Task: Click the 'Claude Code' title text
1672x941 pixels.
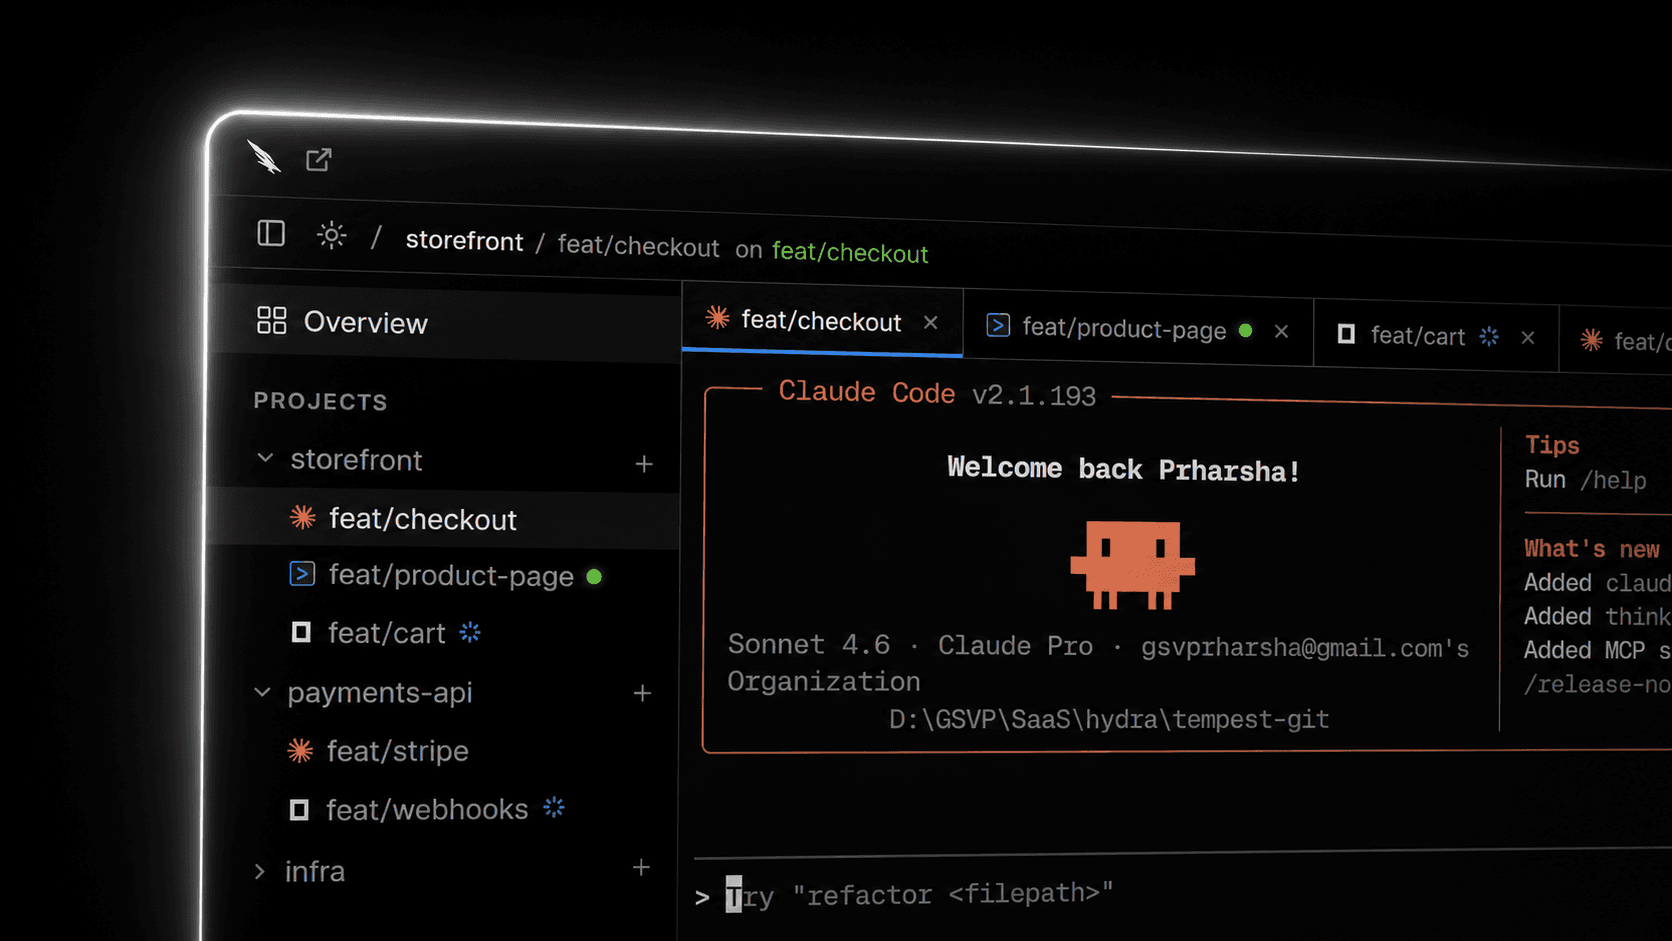Action: coord(867,392)
